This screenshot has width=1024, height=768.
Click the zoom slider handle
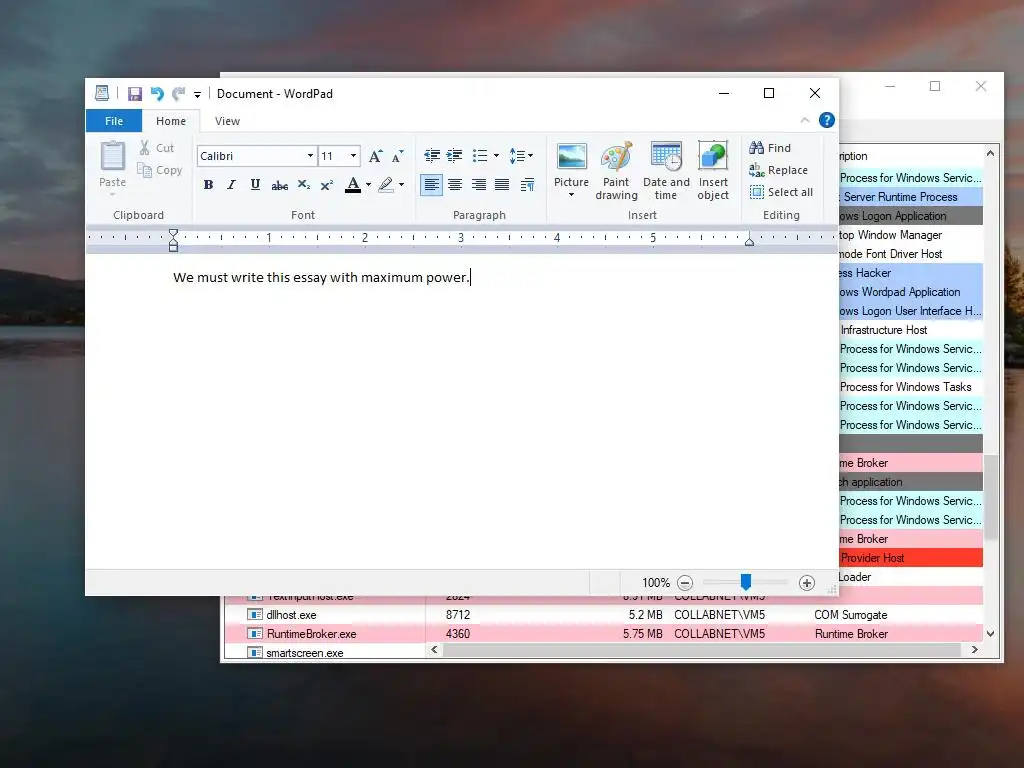746,581
